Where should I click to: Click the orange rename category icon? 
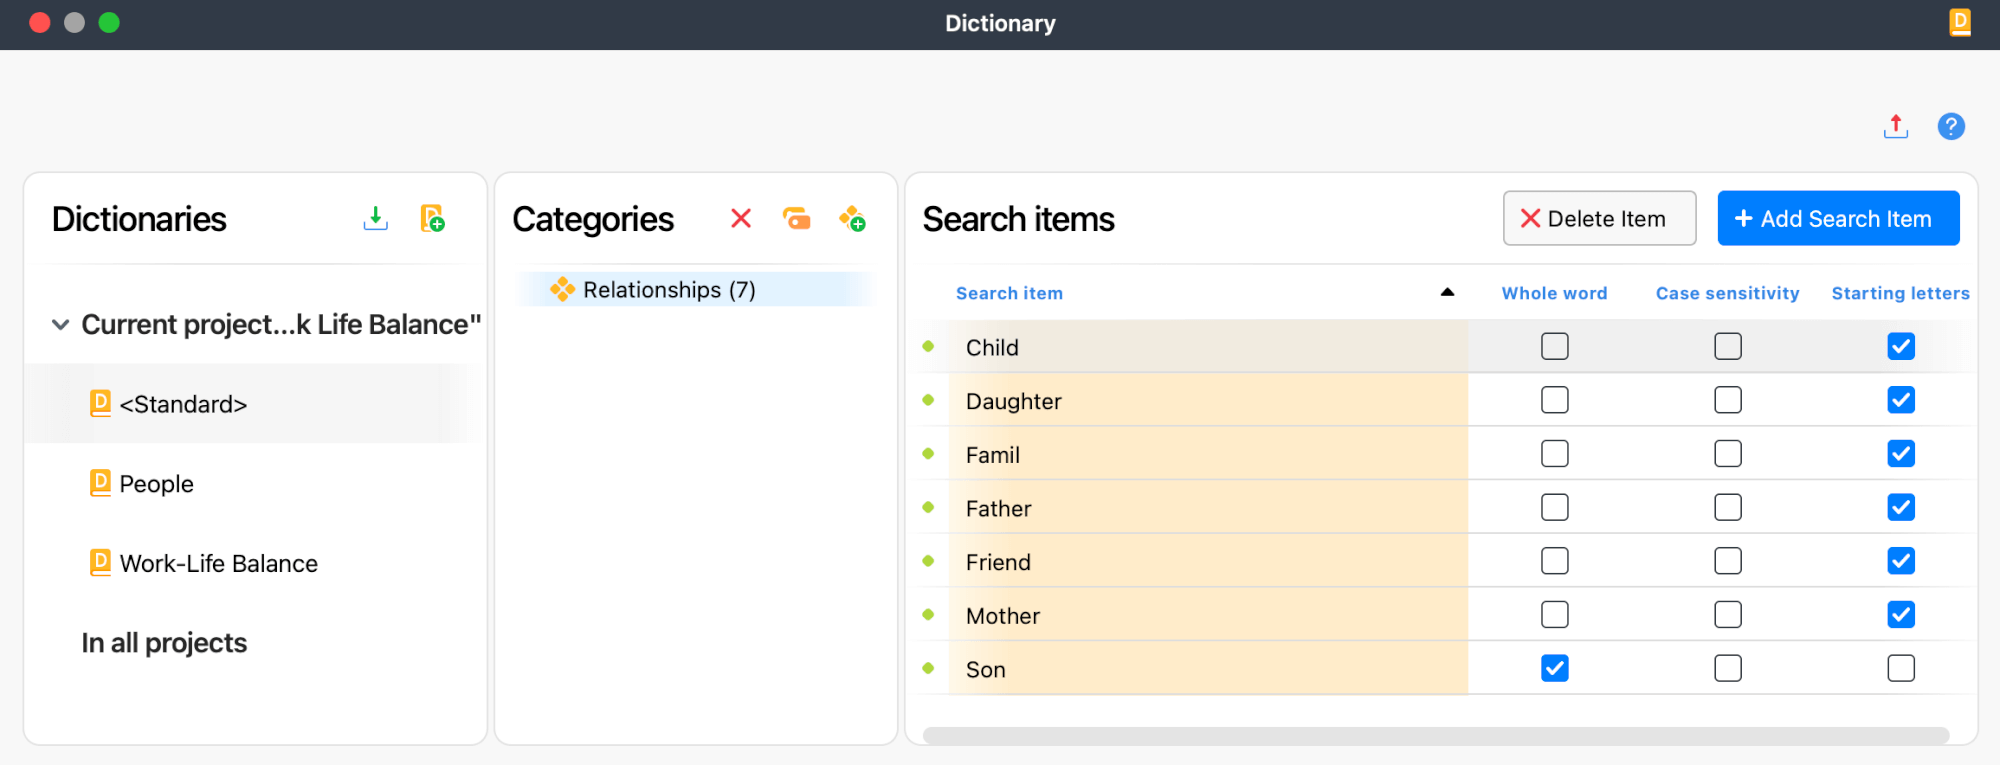(797, 218)
